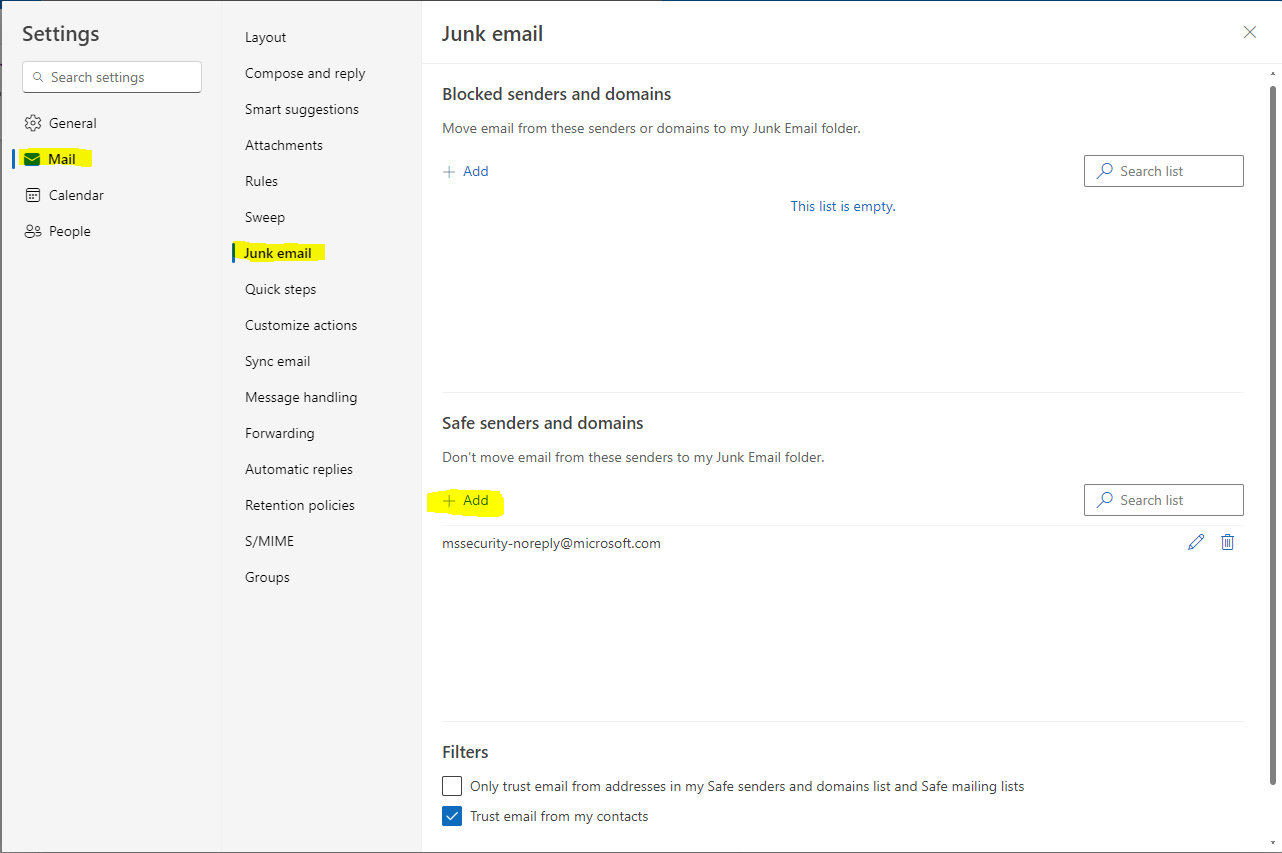Screen dimensions: 1282x853
Task: Open Automatic replies settings
Action: (299, 469)
